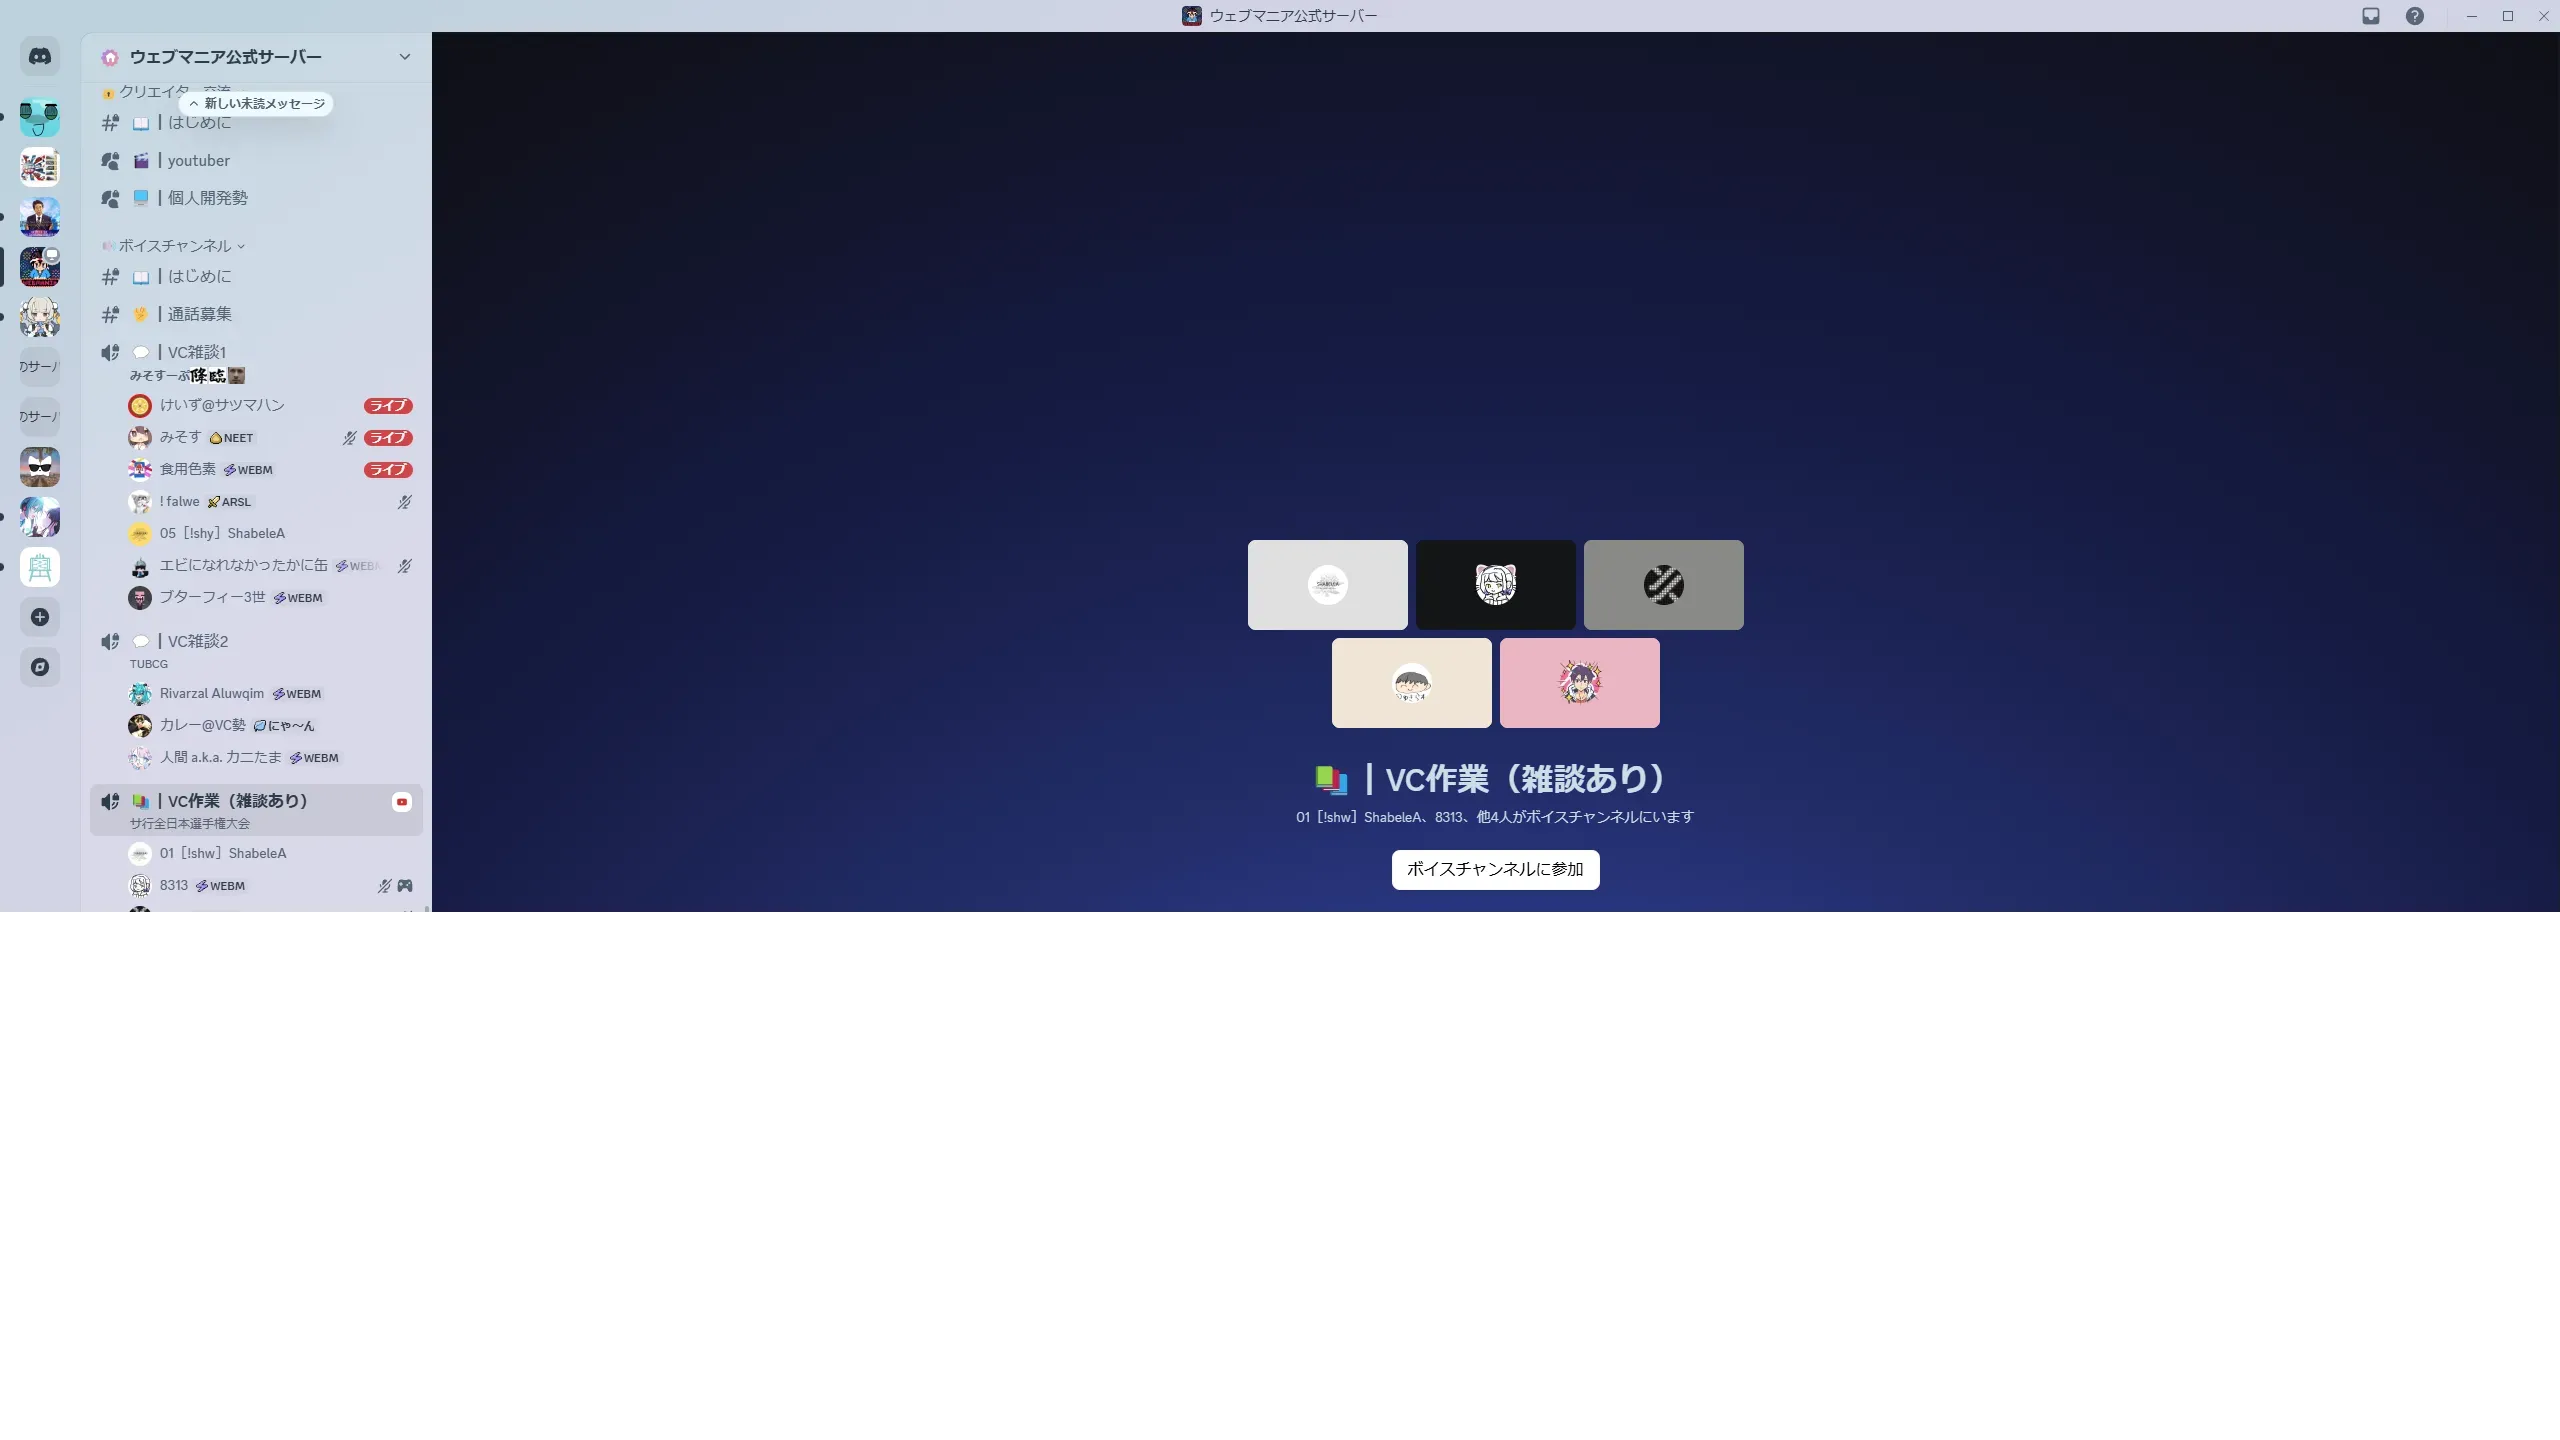Jump to 新しい未読メッセージ pill
Viewport: 2560px width, 1440px height.
(257, 104)
